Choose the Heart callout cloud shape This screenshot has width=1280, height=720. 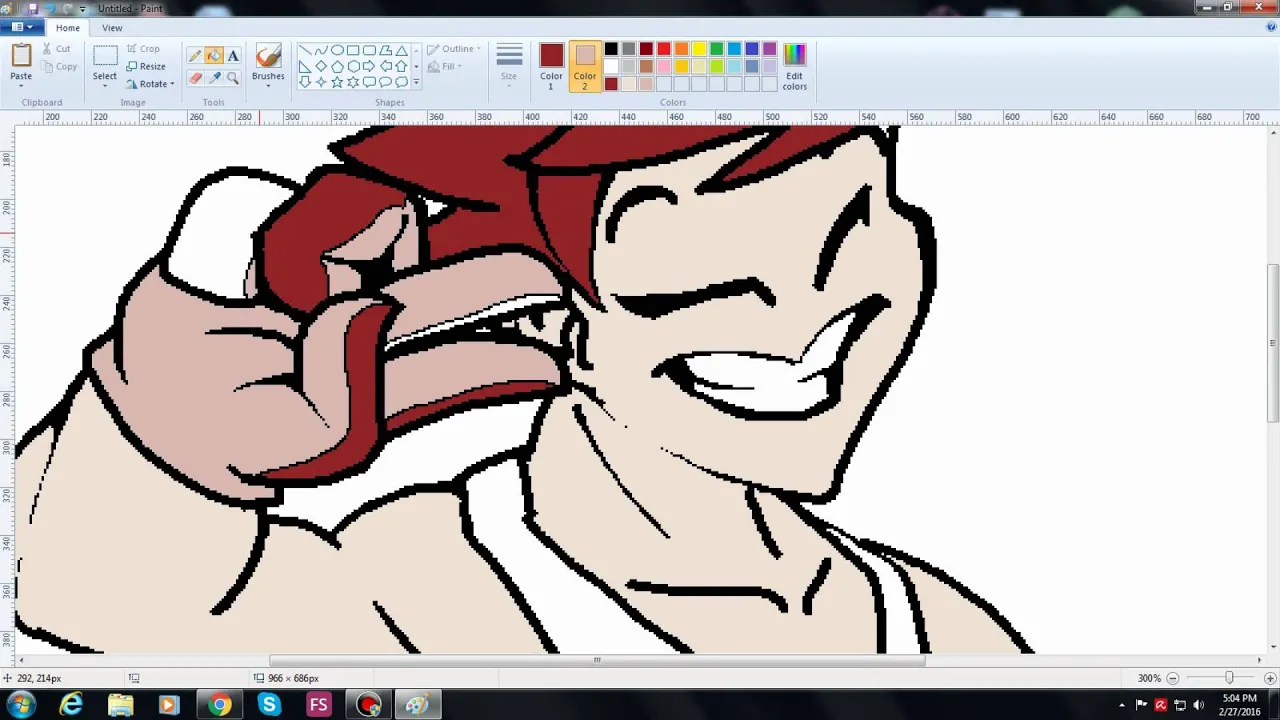(x=401, y=82)
